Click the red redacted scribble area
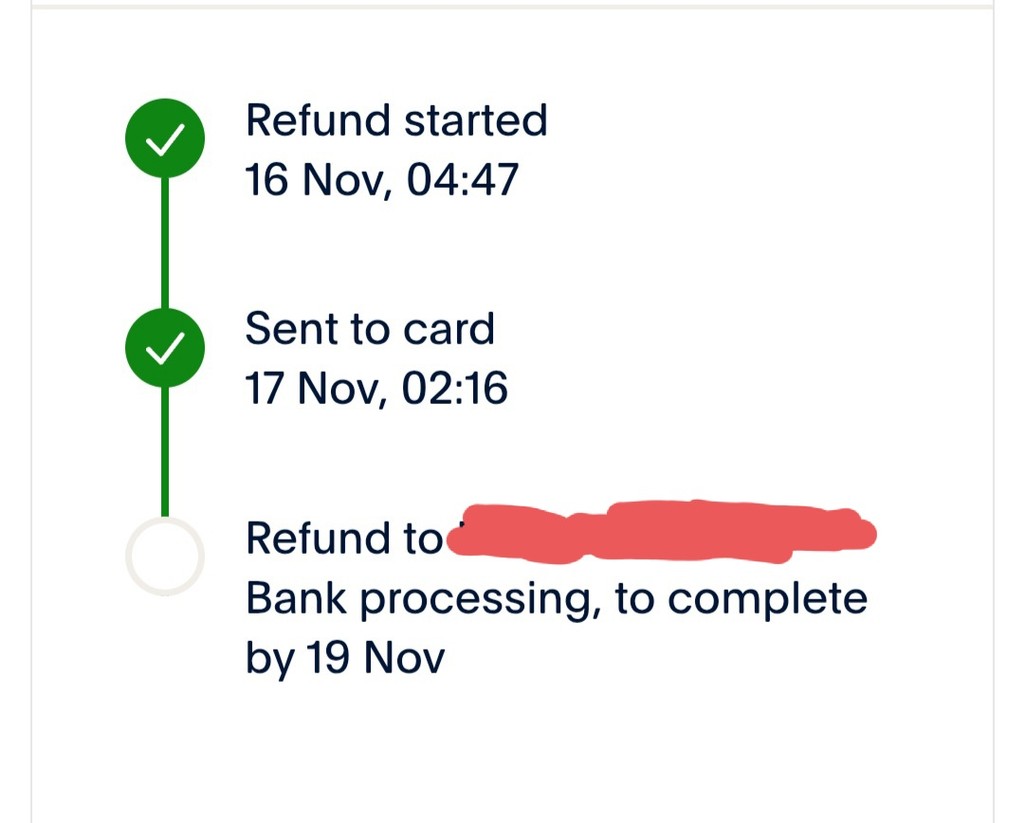Screen dimensions: 1024x823 660,530
